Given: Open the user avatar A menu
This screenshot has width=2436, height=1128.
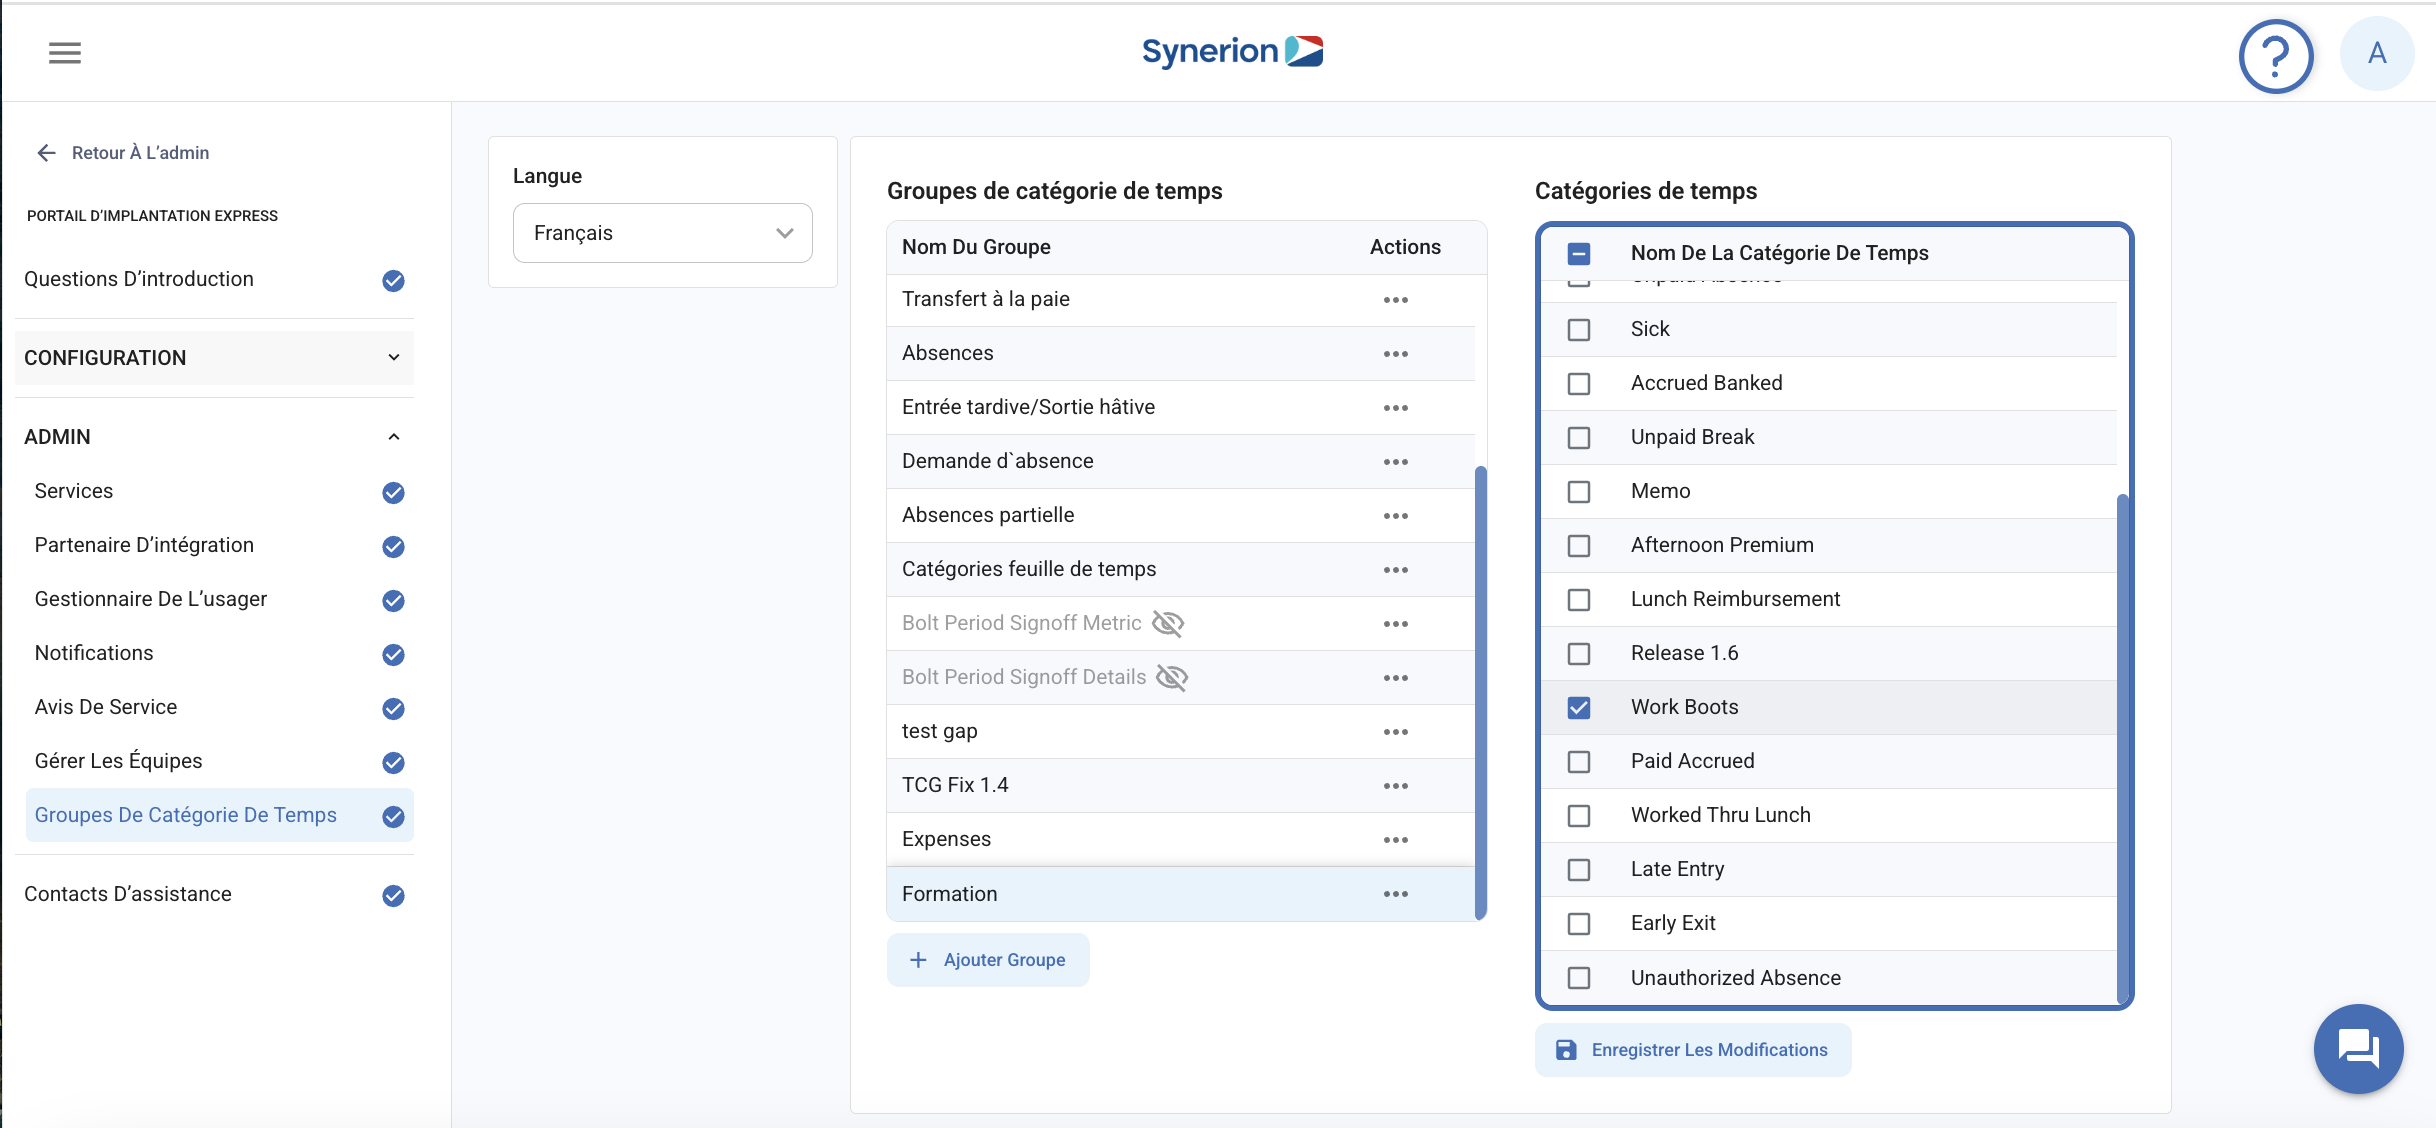Looking at the screenshot, I should (2377, 53).
